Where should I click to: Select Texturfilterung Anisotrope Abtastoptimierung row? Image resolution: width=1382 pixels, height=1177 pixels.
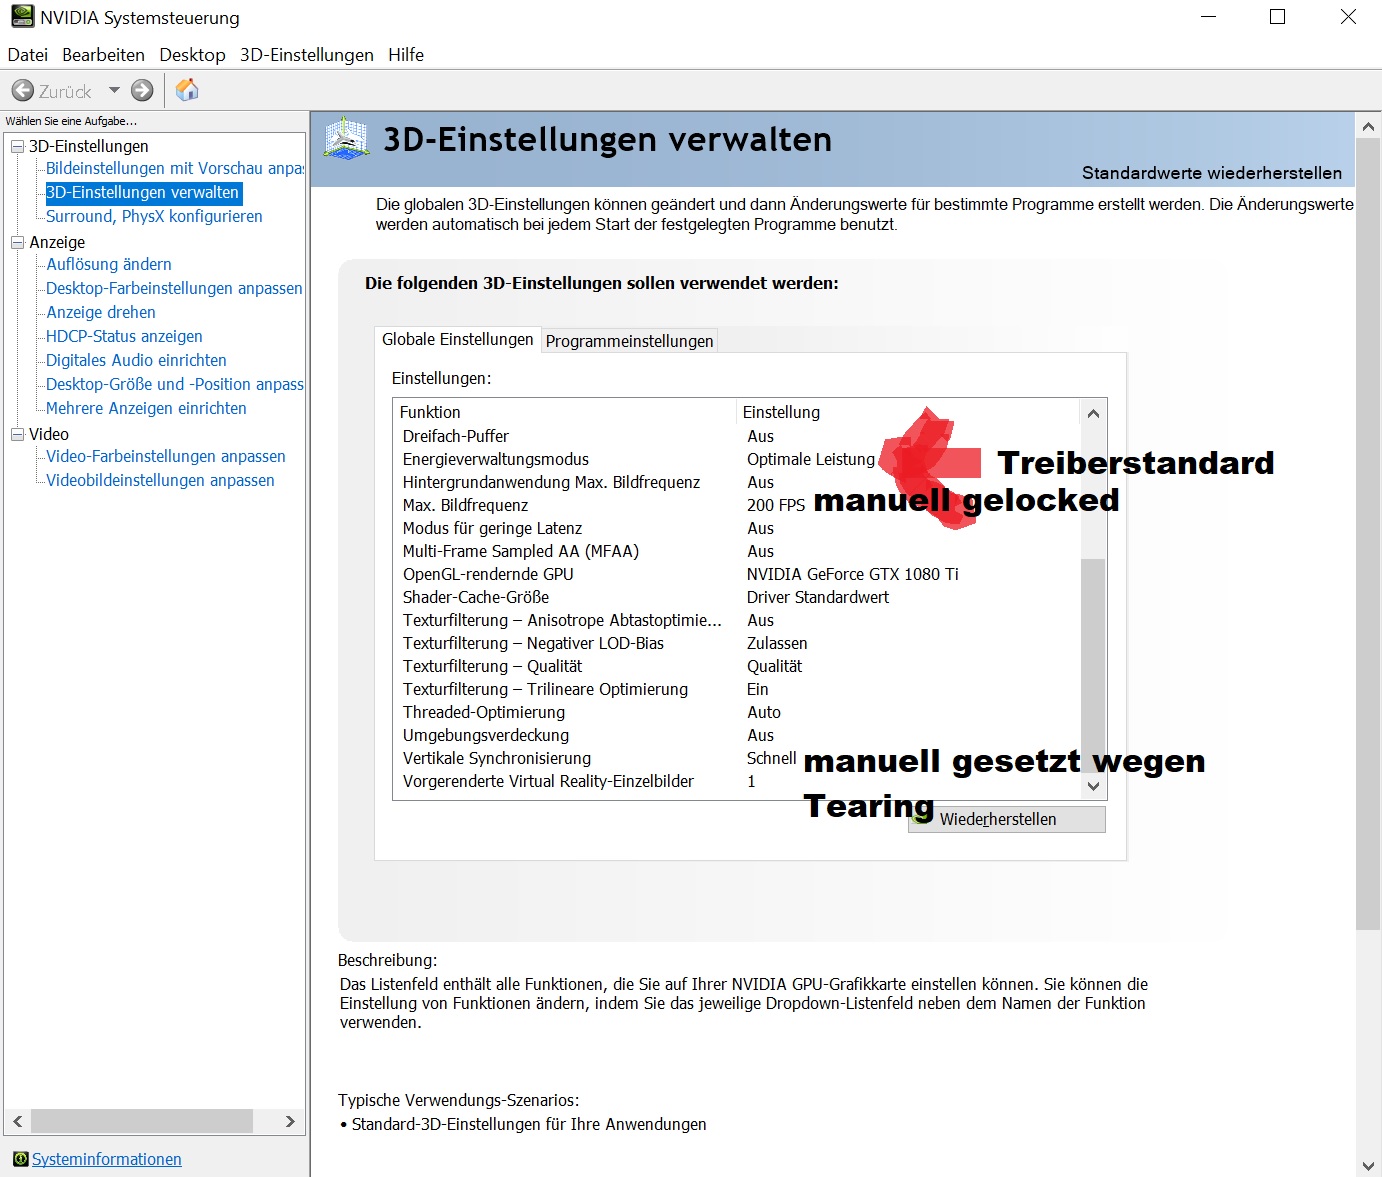click(738, 621)
